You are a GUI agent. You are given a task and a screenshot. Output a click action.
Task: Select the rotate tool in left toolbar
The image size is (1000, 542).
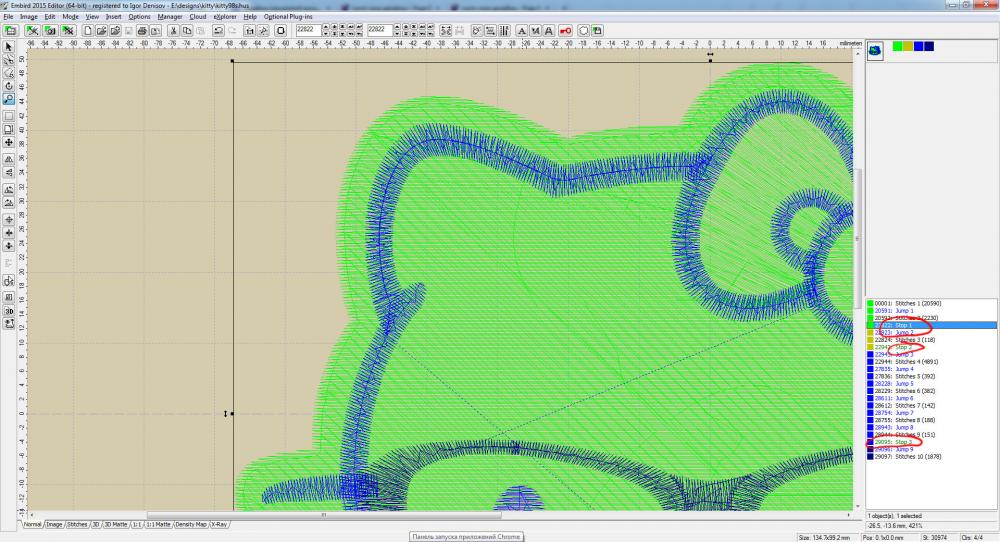tap(8, 86)
